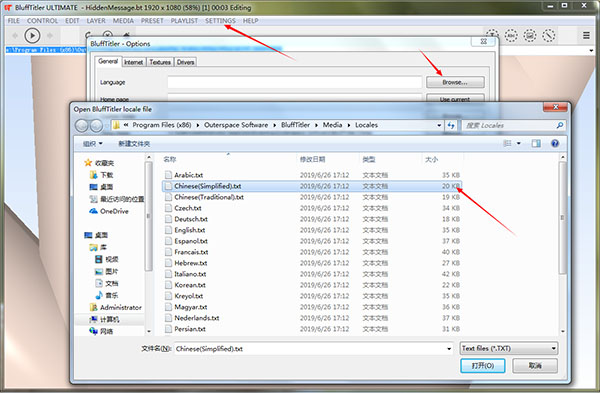Click Use current button in Options

point(455,99)
